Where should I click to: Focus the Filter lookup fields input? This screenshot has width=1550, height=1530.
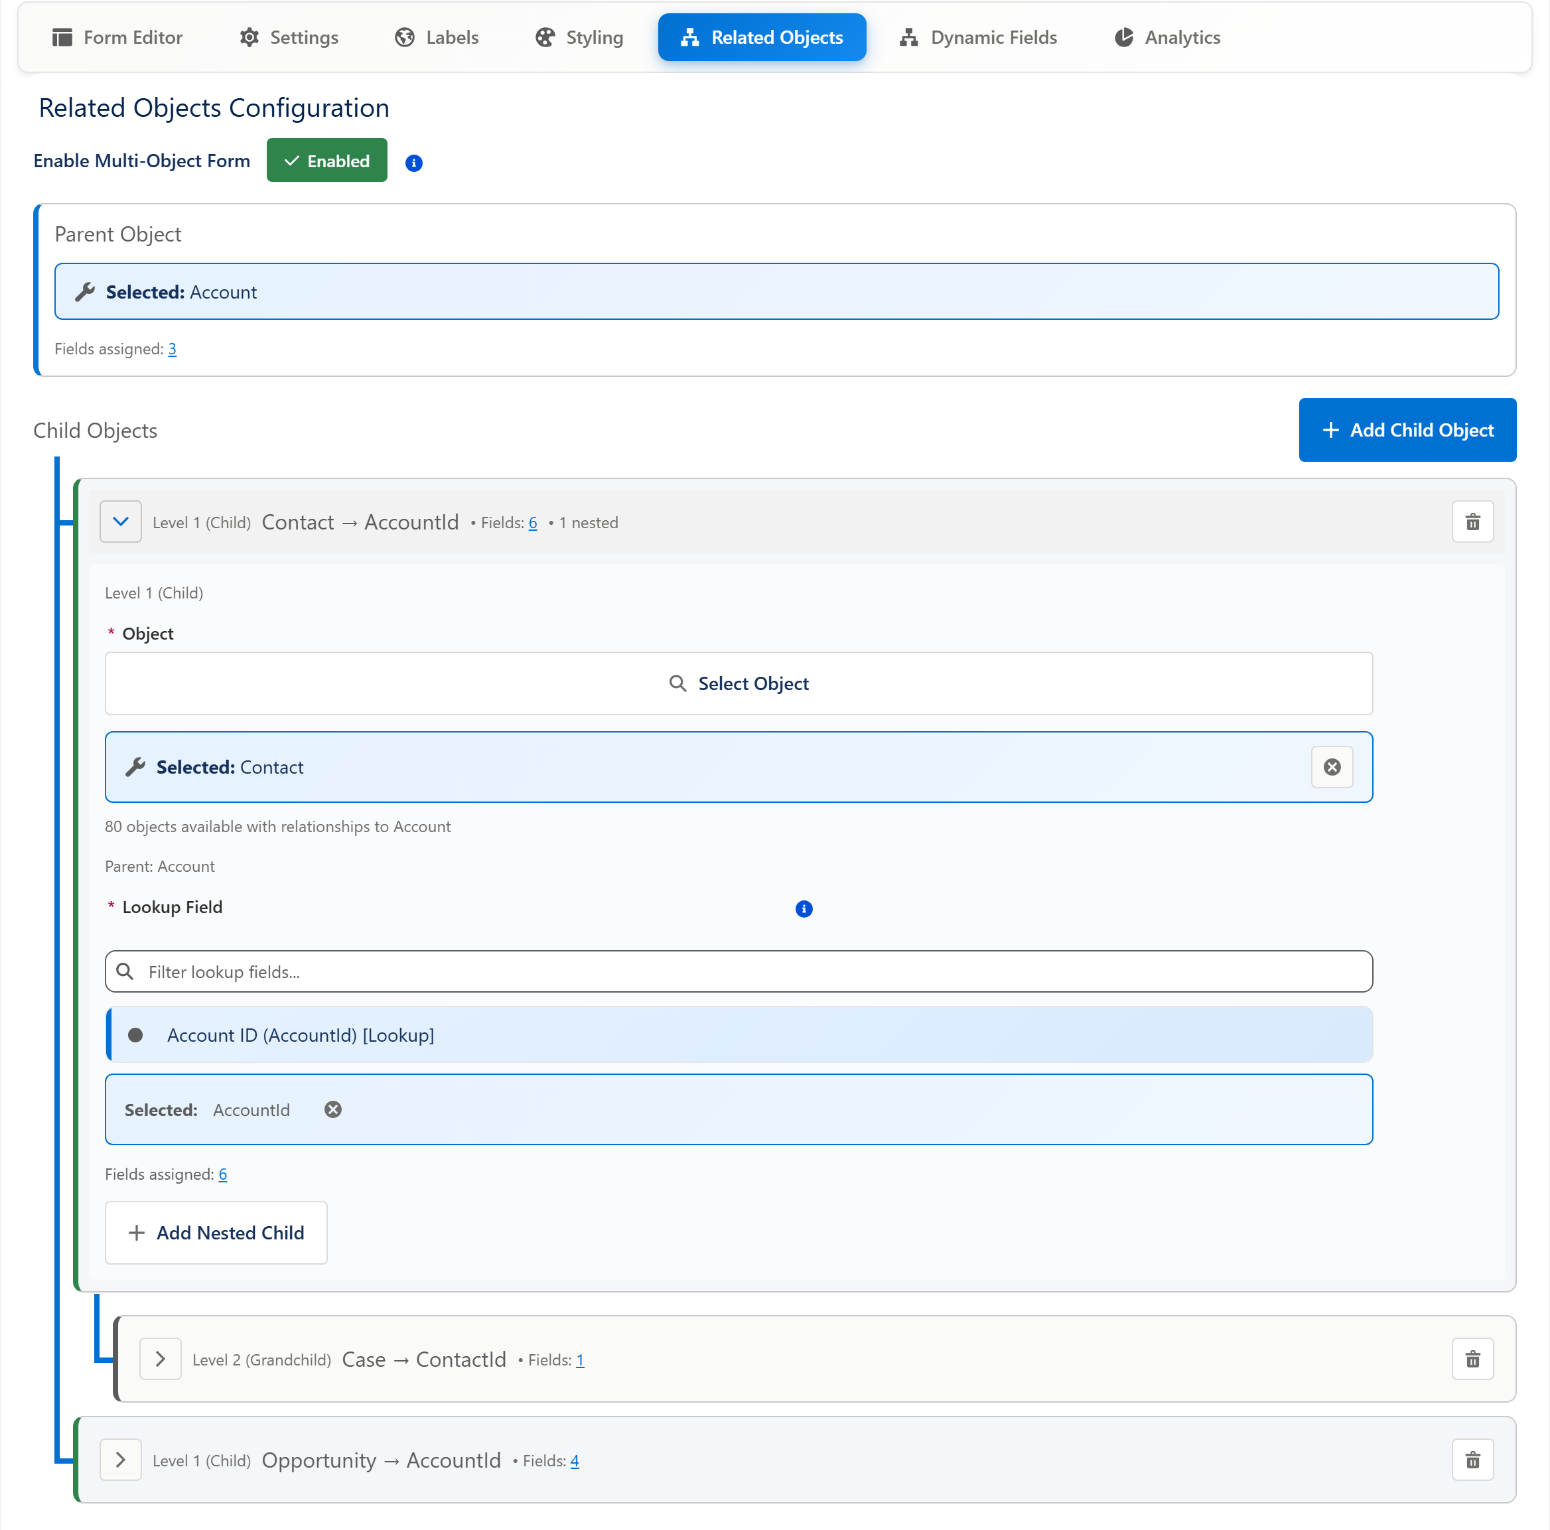(x=739, y=971)
